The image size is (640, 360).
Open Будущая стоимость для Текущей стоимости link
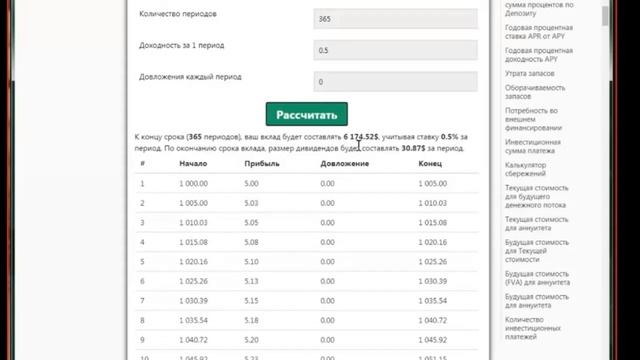pos(537,251)
